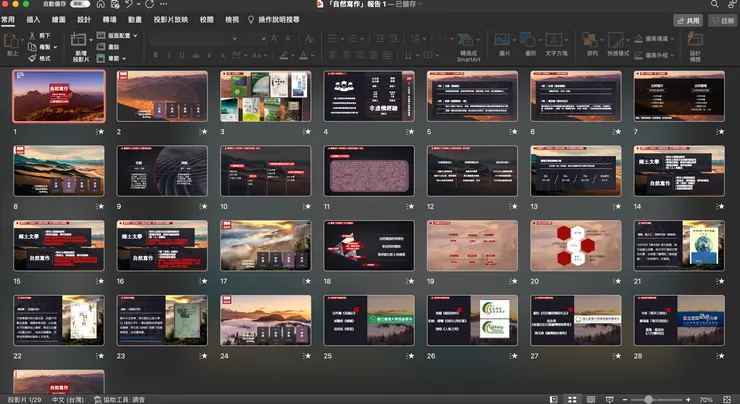
Task: Open the Shapes (圖形) gallery icon
Action: (530, 40)
